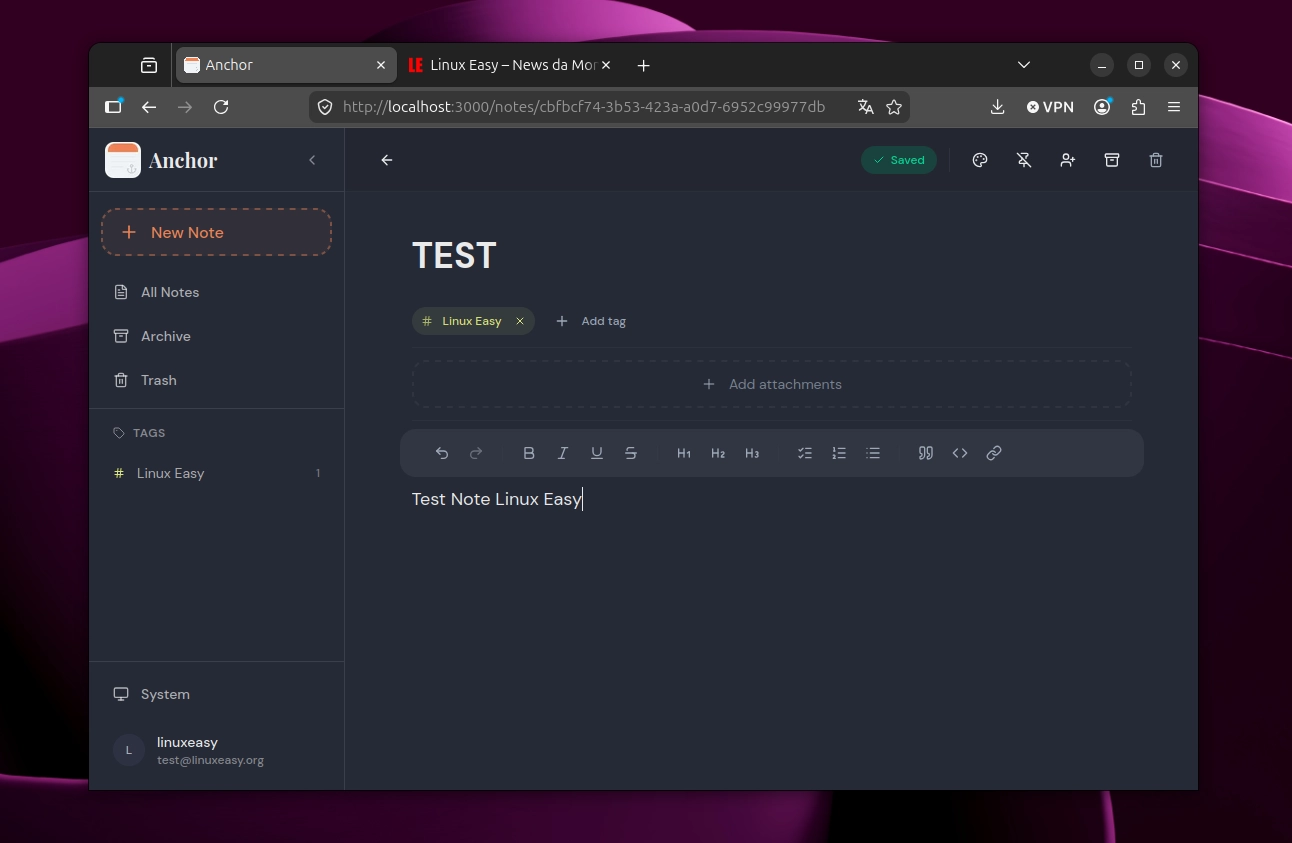Open the Trash section
The image size is (1292, 843).
pos(216,380)
